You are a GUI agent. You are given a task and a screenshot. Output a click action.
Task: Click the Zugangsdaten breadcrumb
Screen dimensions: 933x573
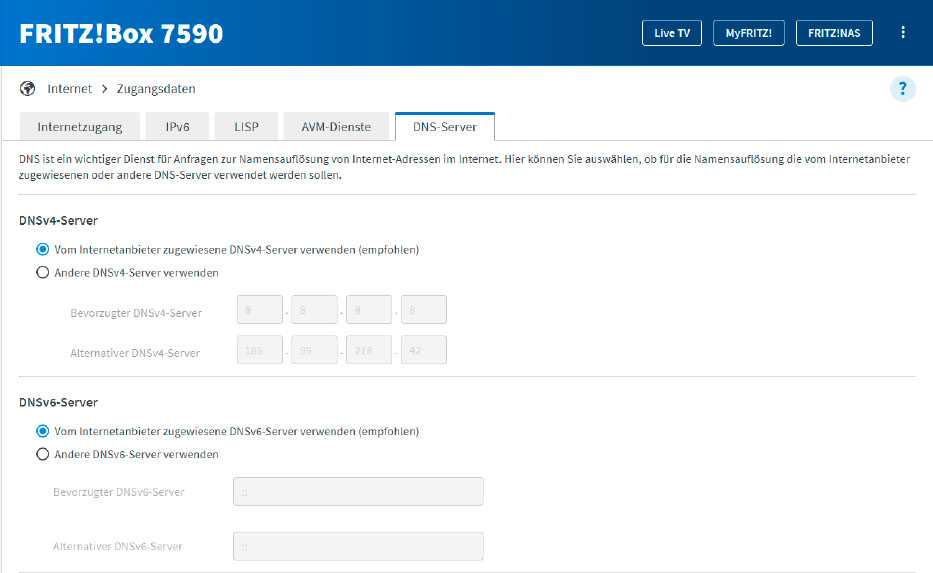156,89
